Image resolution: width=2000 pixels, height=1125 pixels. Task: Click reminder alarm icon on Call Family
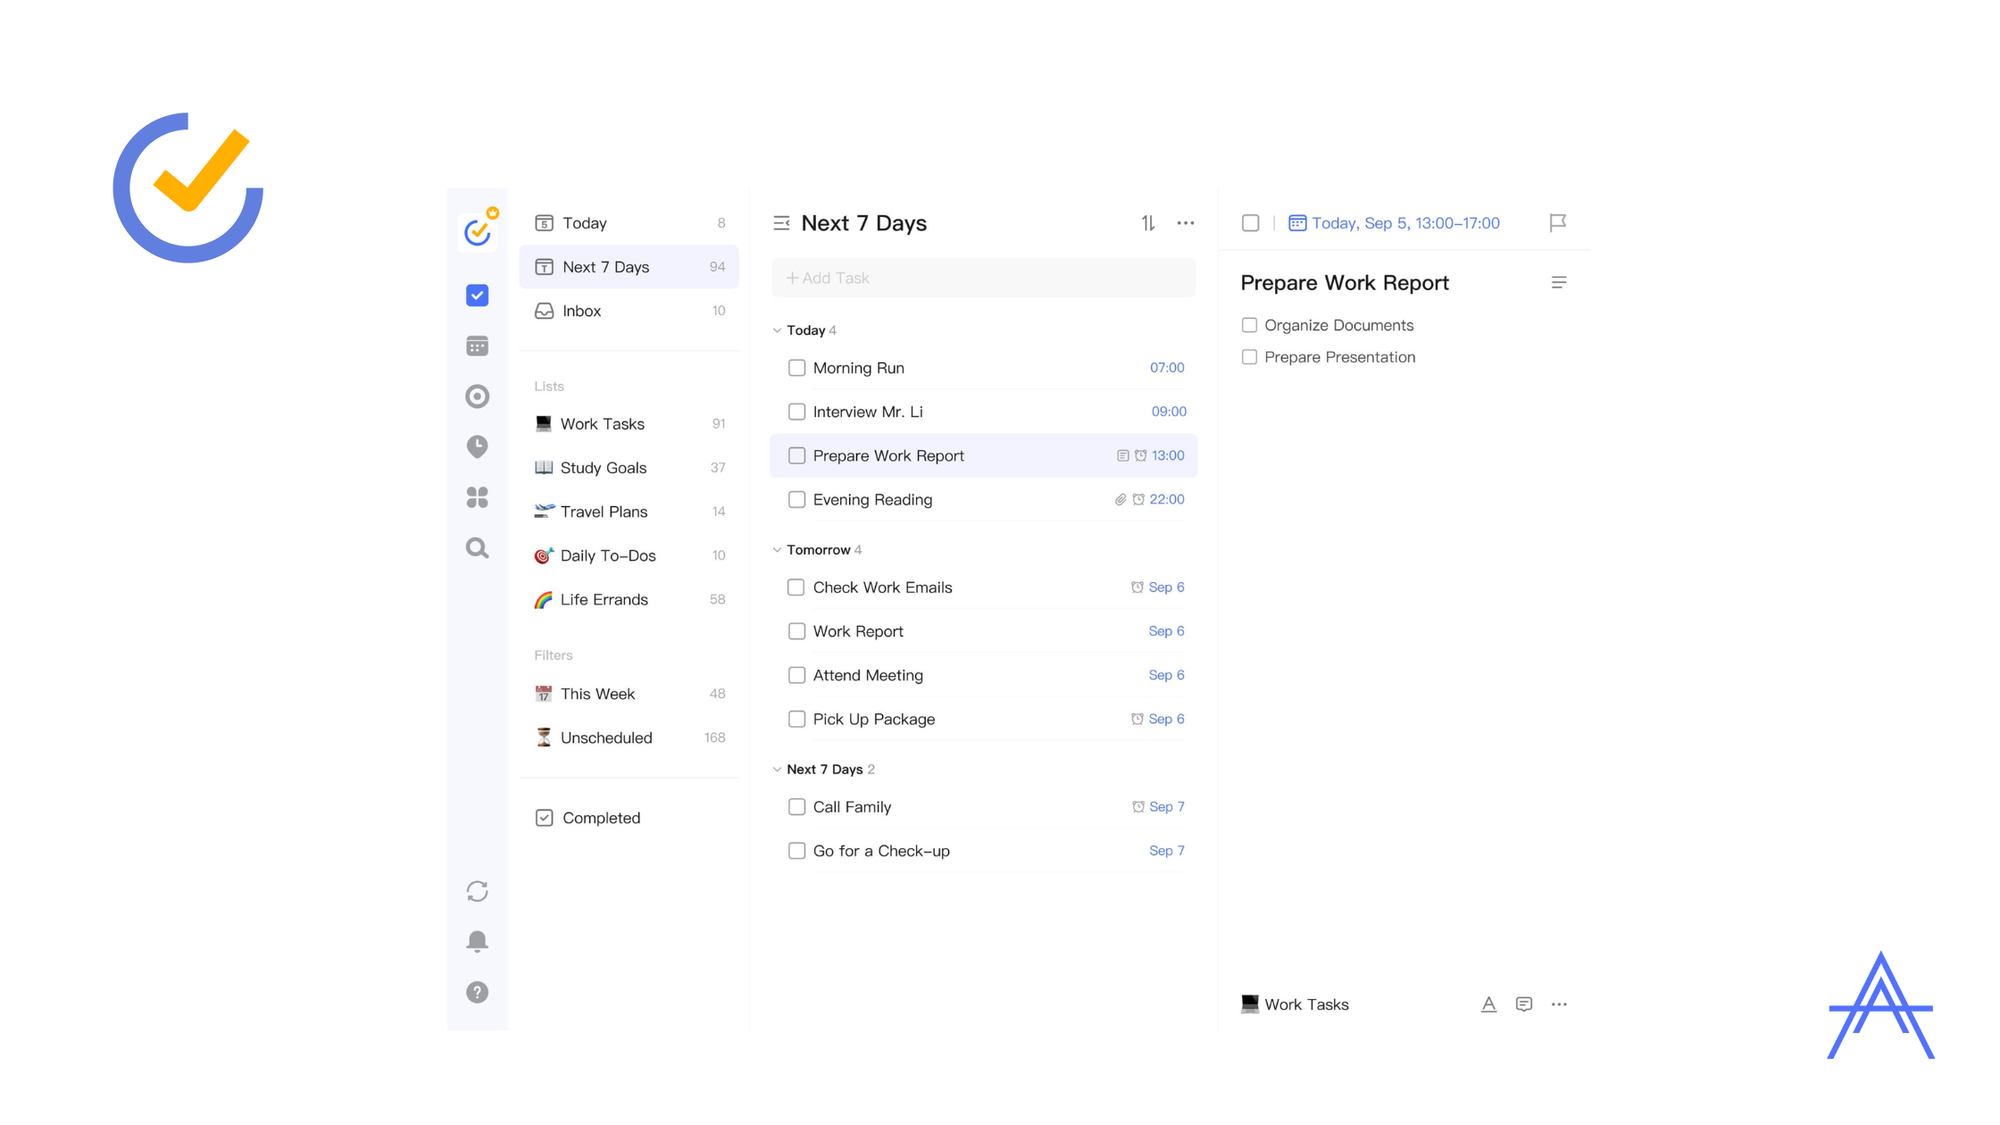1138,807
